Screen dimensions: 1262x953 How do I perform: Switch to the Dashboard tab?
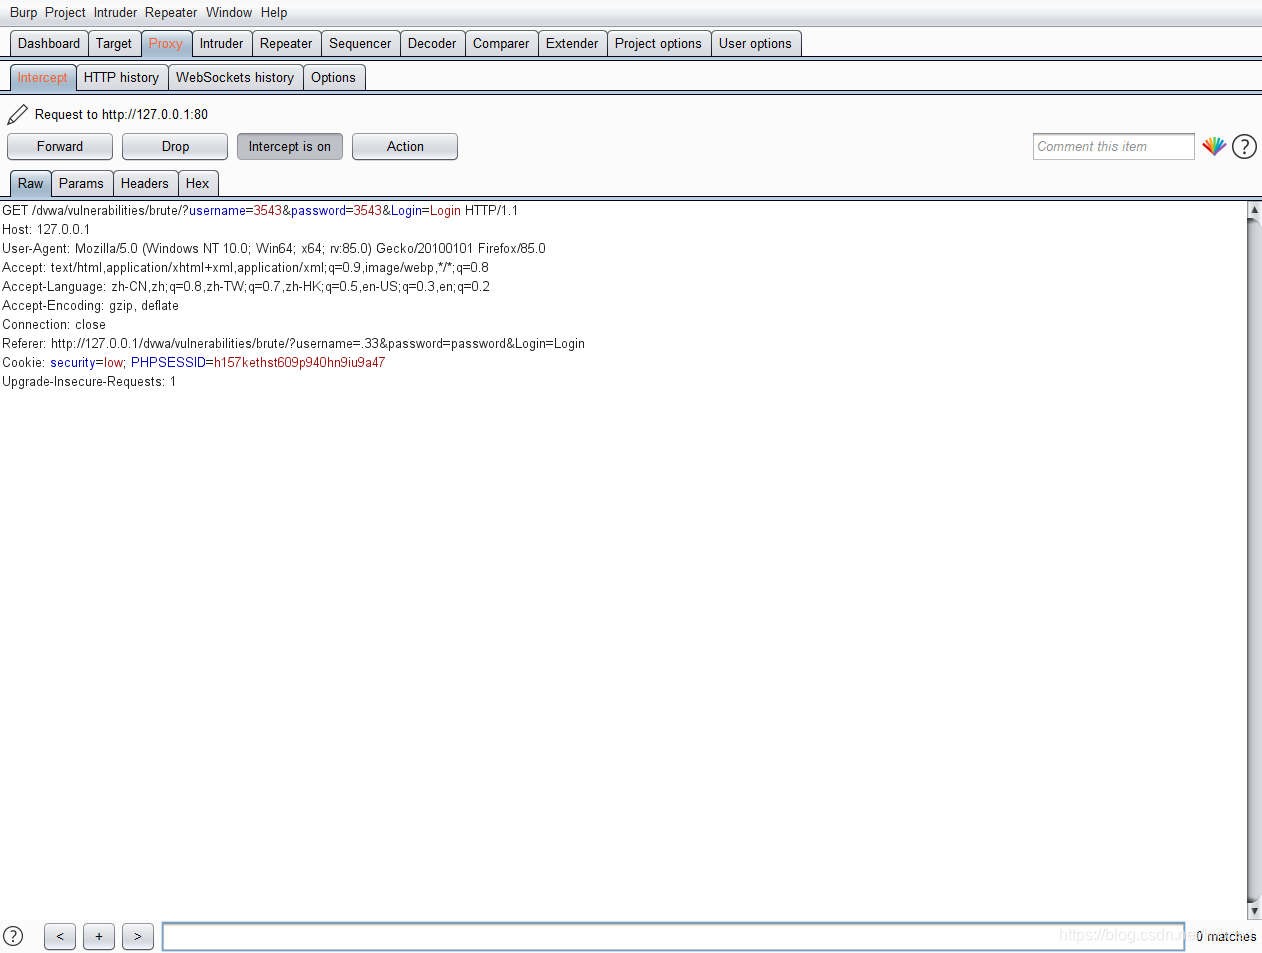(49, 44)
